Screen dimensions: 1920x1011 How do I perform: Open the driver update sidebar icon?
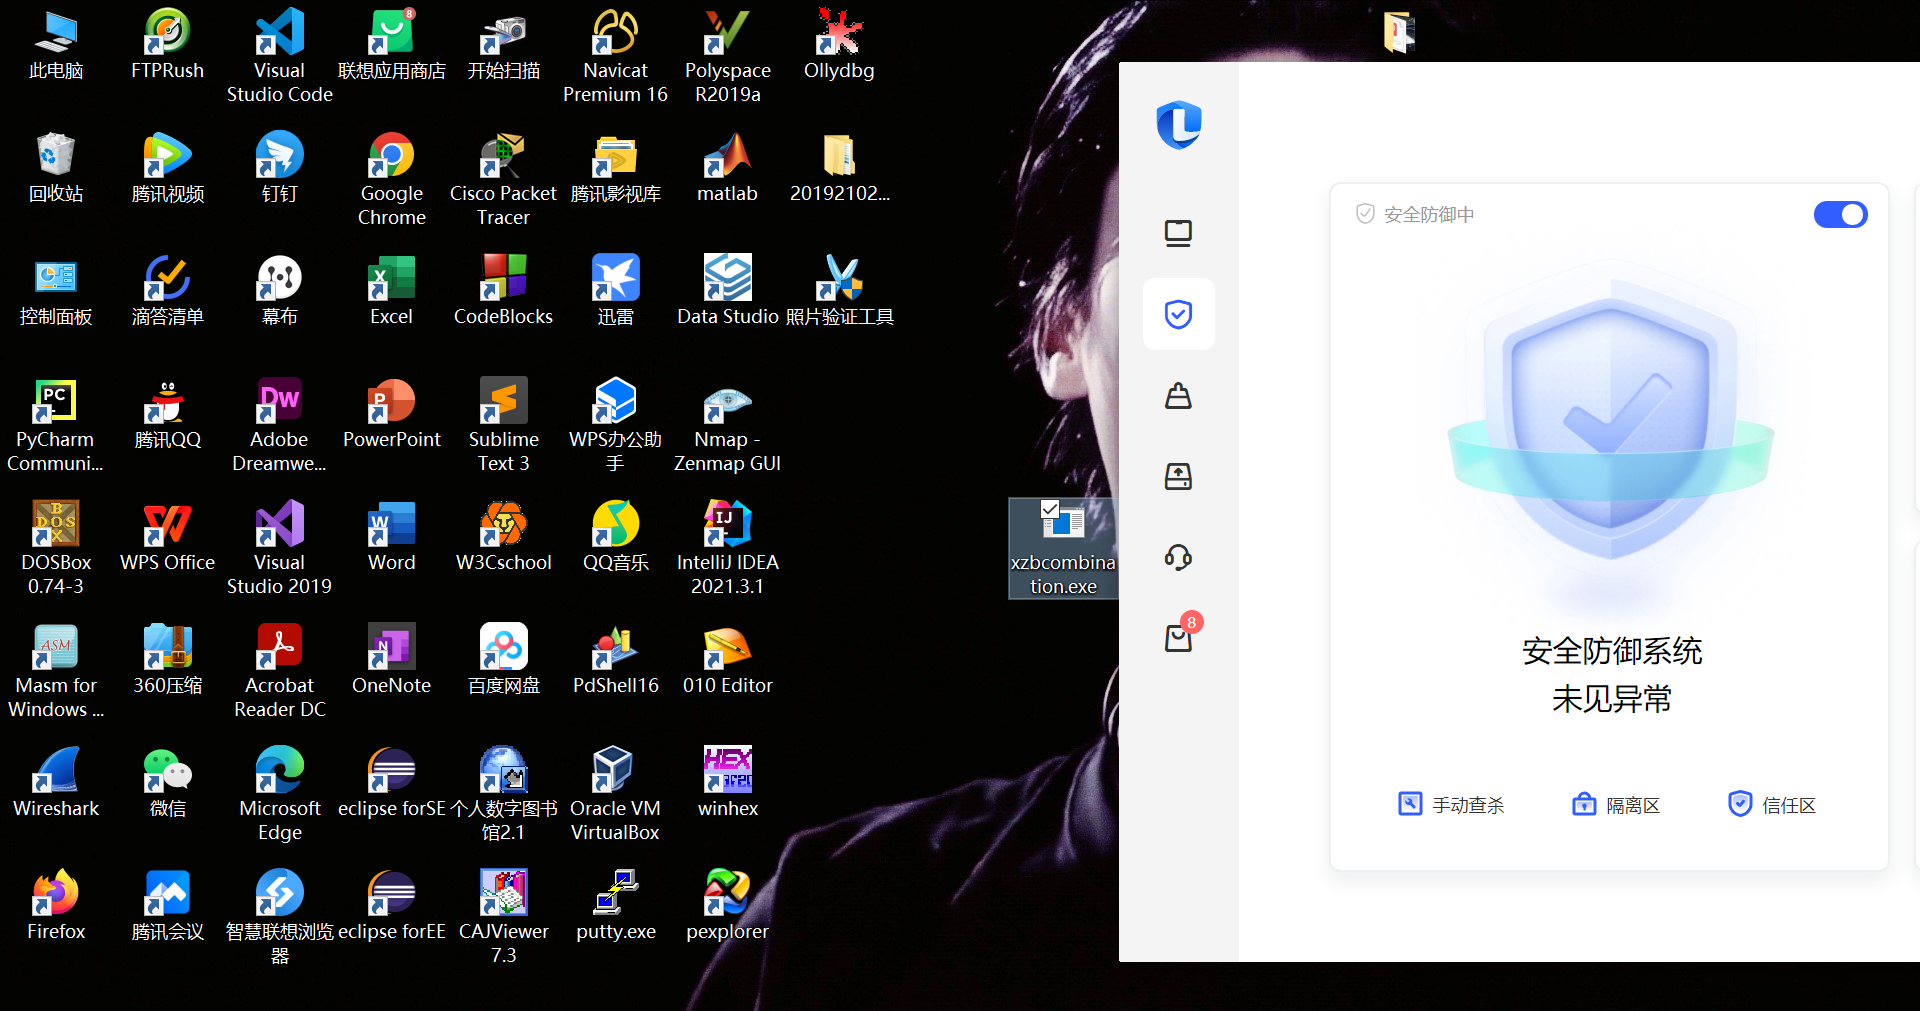(1178, 476)
